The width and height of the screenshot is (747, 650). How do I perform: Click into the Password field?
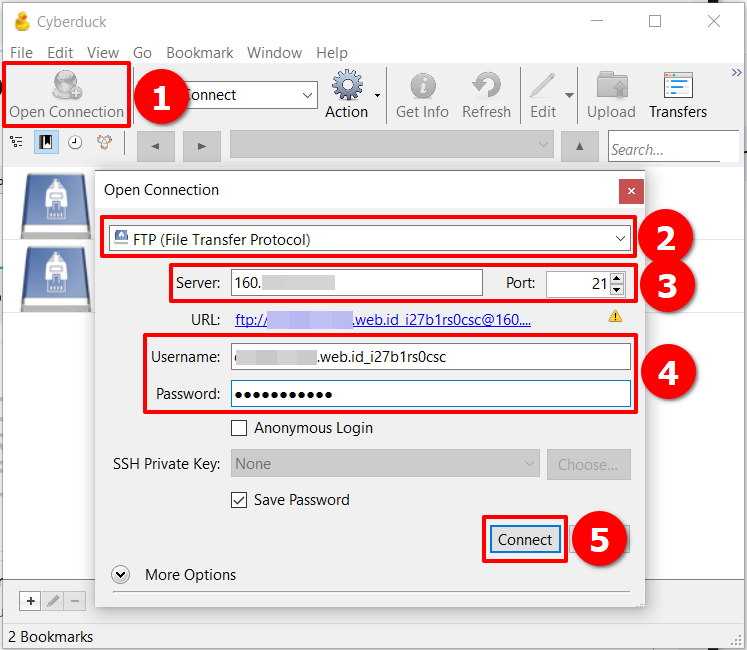[x=431, y=394]
